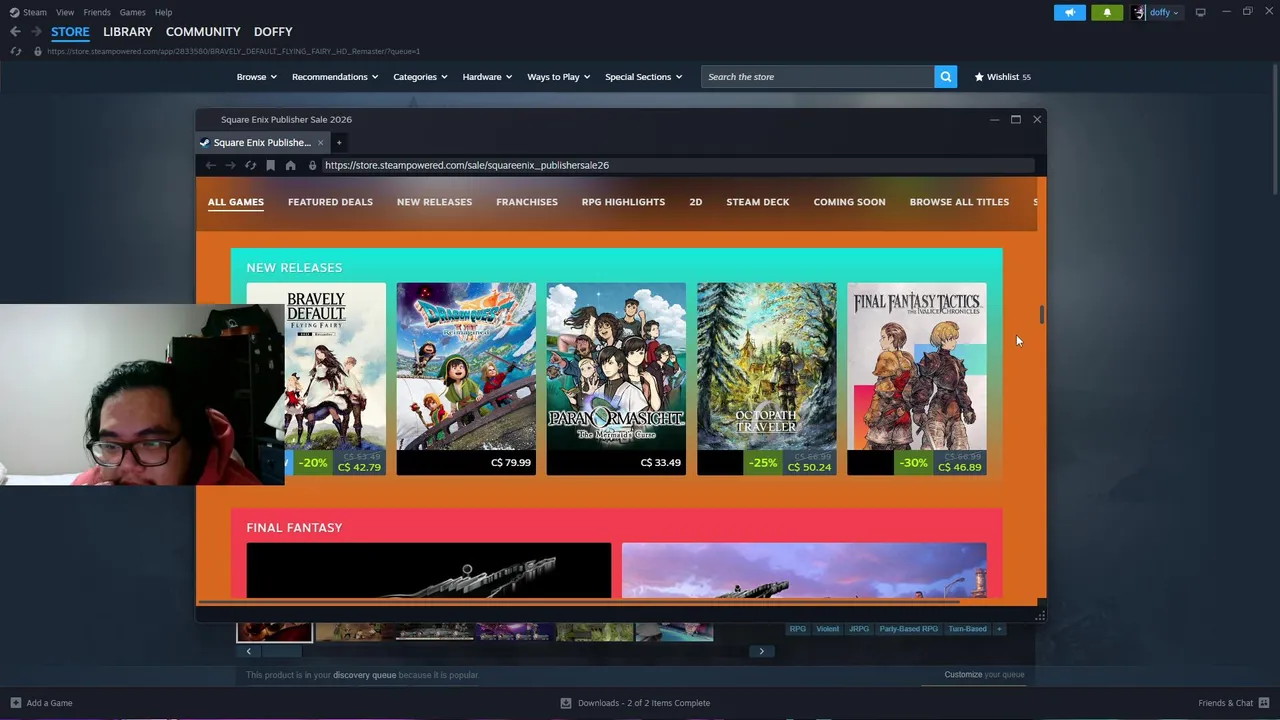This screenshot has height=720, width=1280.
Task: Select the Coming Soon sale tab
Action: click(x=849, y=202)
